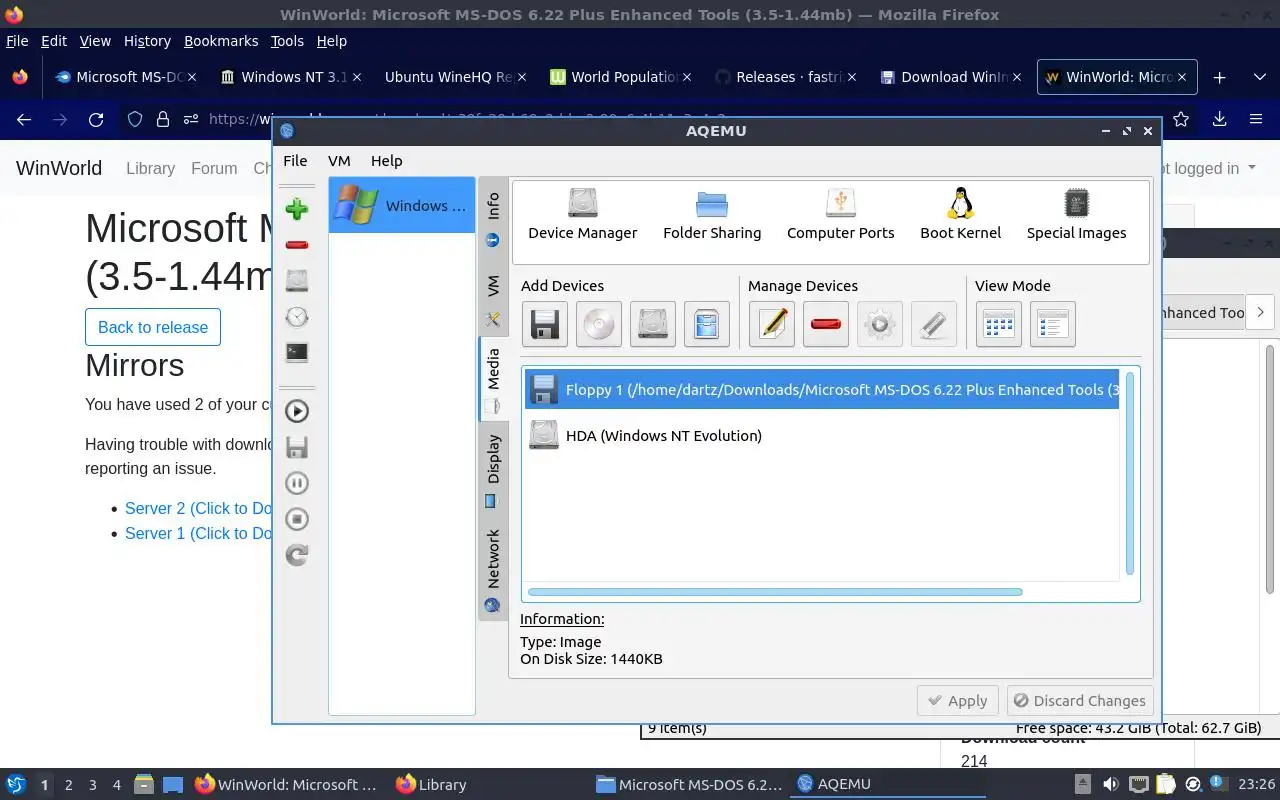Click Firefox reload page button
Screen dimensions: 1280x800
coord(96,119)
